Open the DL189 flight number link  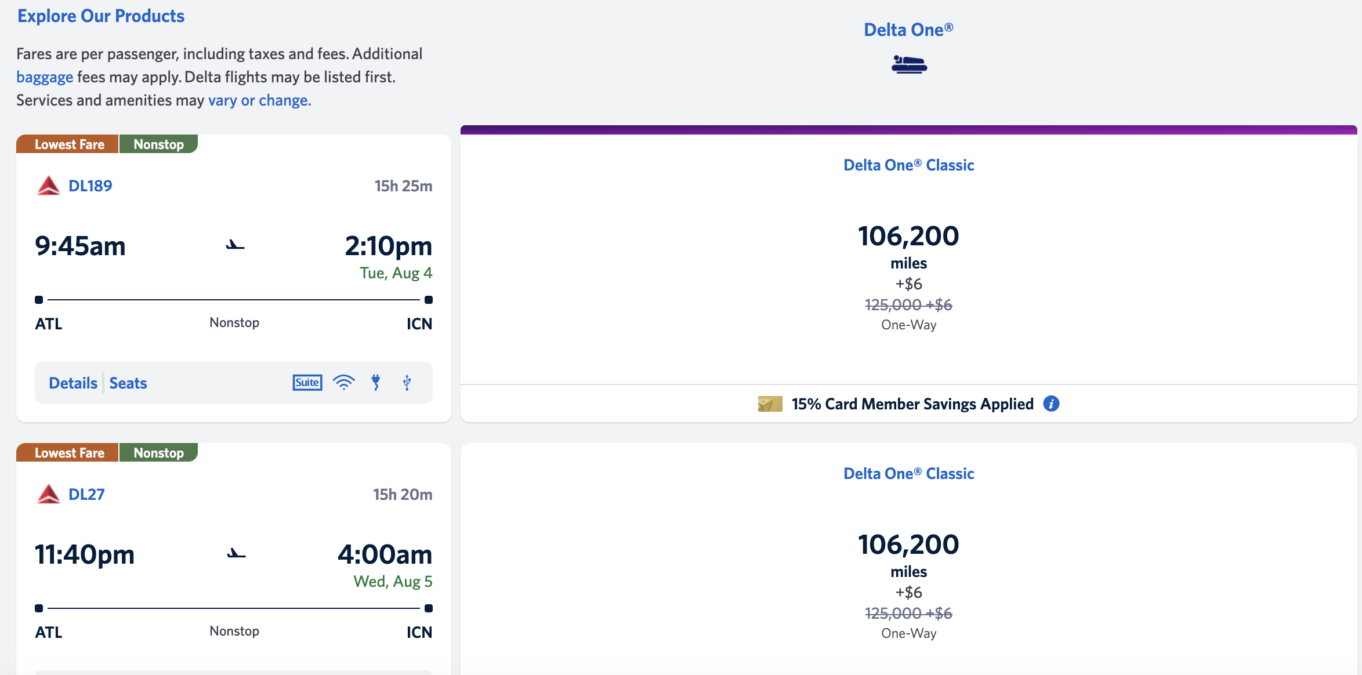click(90, 186)
